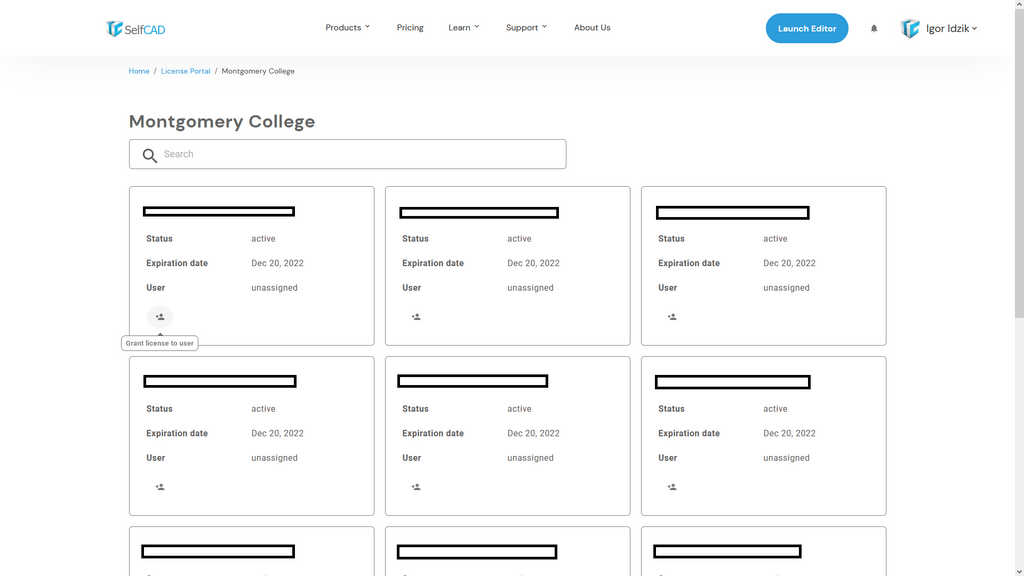Click the grant-license icon showing the tooltip
This screenshot has height=576, width=1024.
click(x=160, y=317)
